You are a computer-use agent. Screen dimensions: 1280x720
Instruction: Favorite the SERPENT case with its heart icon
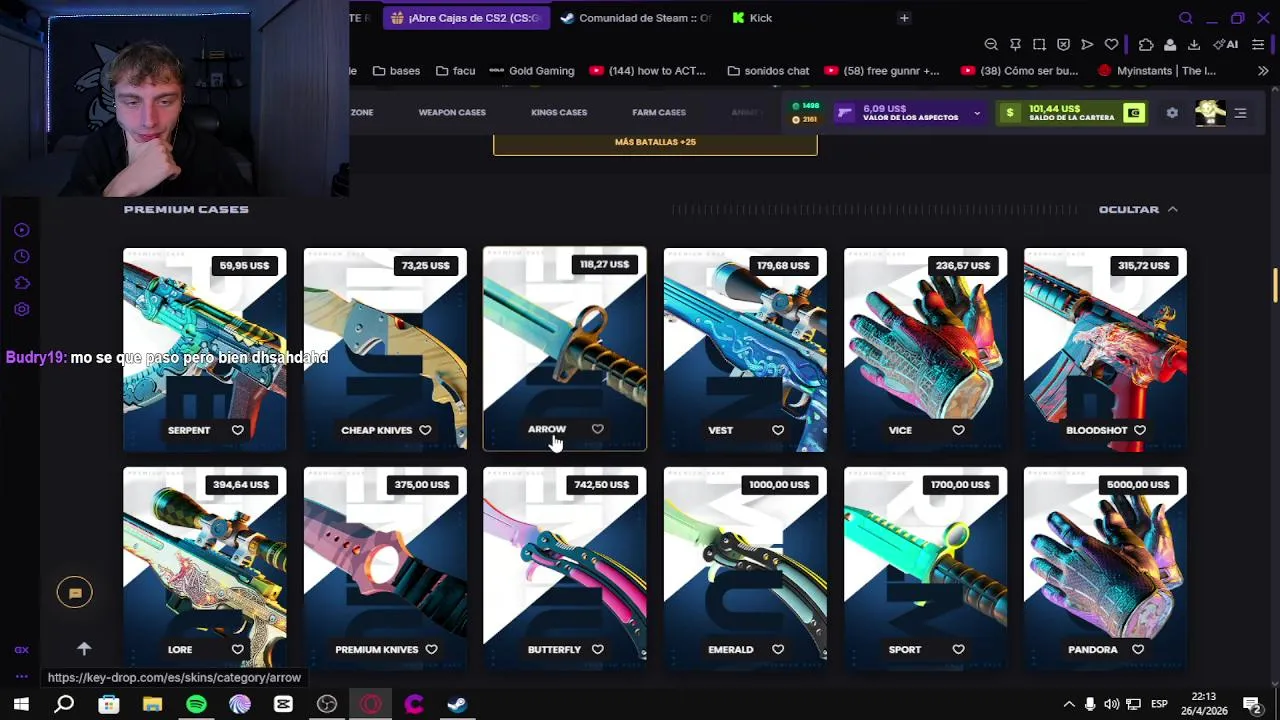point(238,430)
